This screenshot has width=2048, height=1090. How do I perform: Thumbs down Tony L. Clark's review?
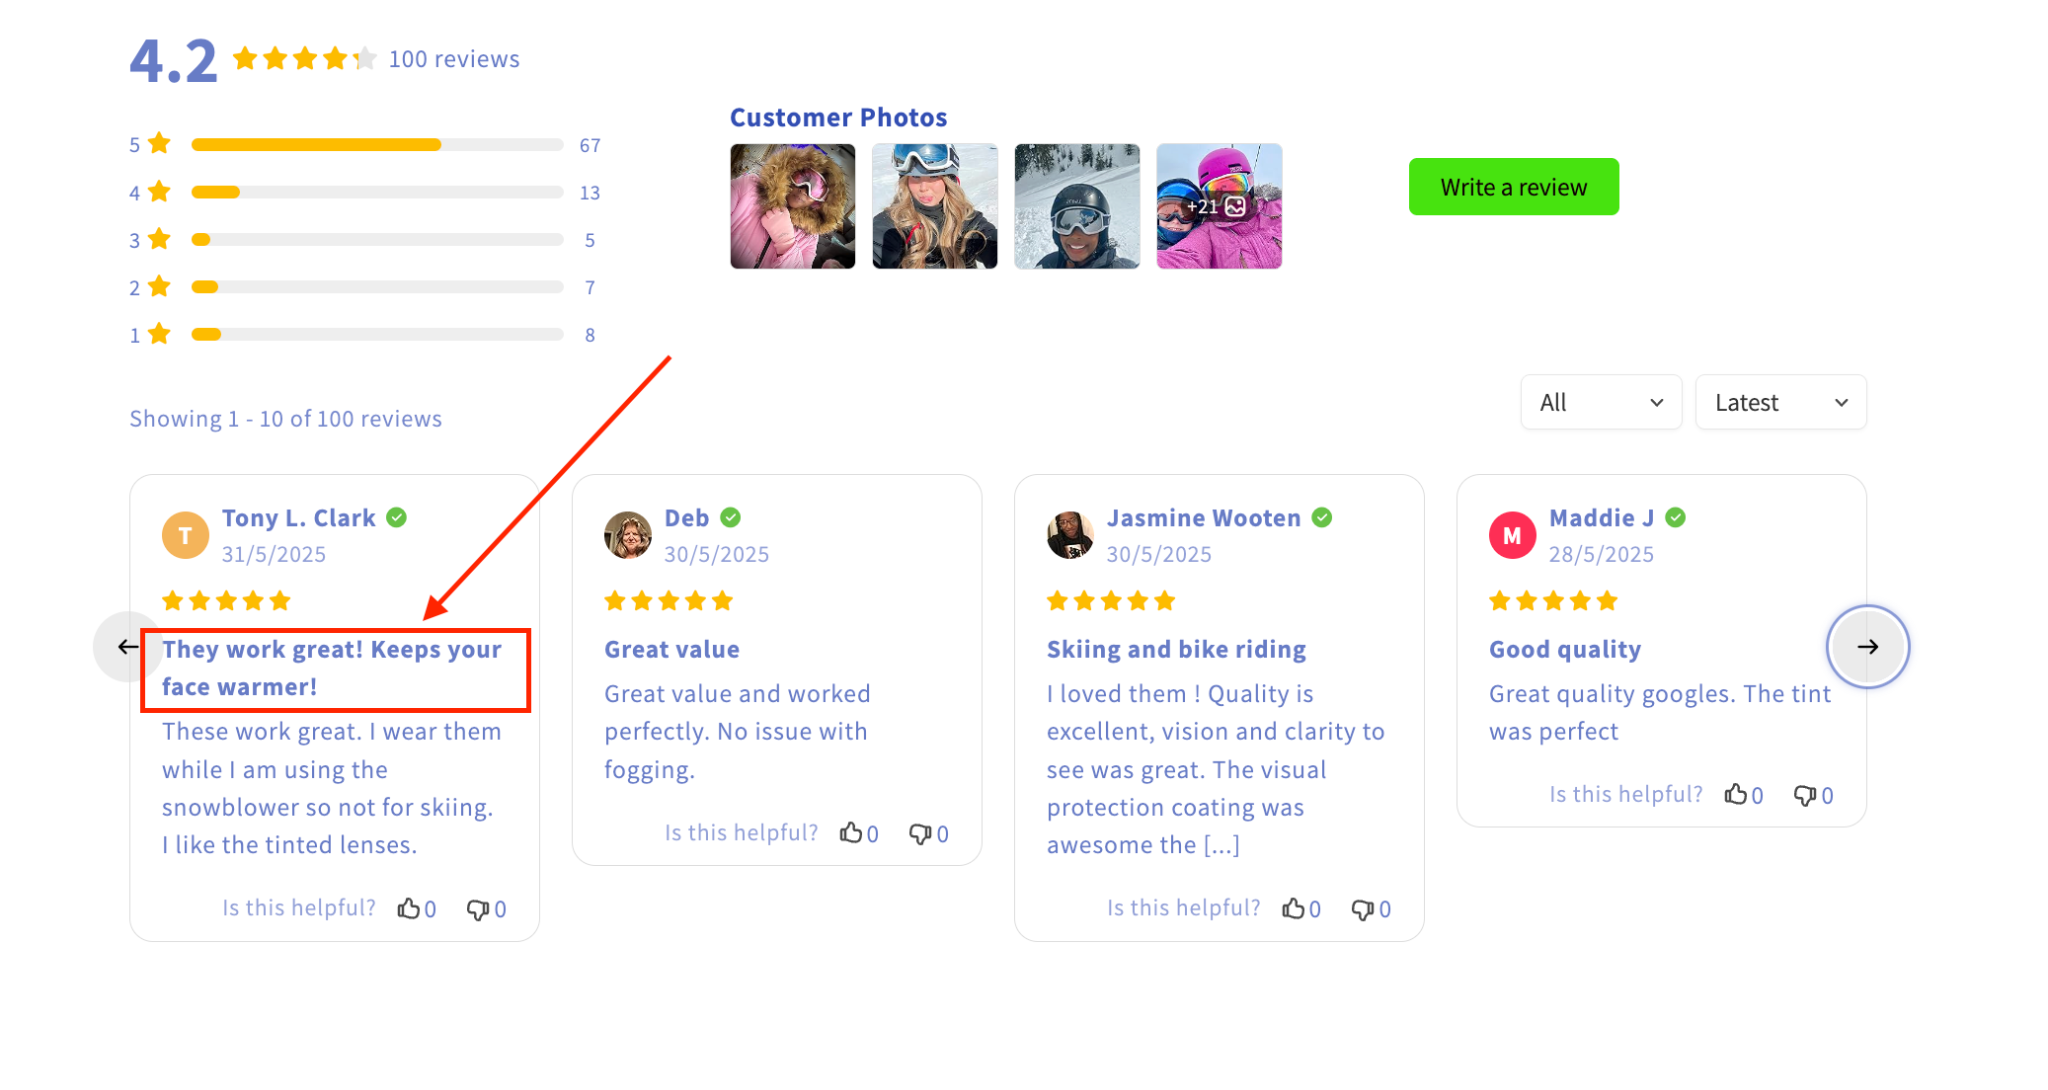[477, 908]
